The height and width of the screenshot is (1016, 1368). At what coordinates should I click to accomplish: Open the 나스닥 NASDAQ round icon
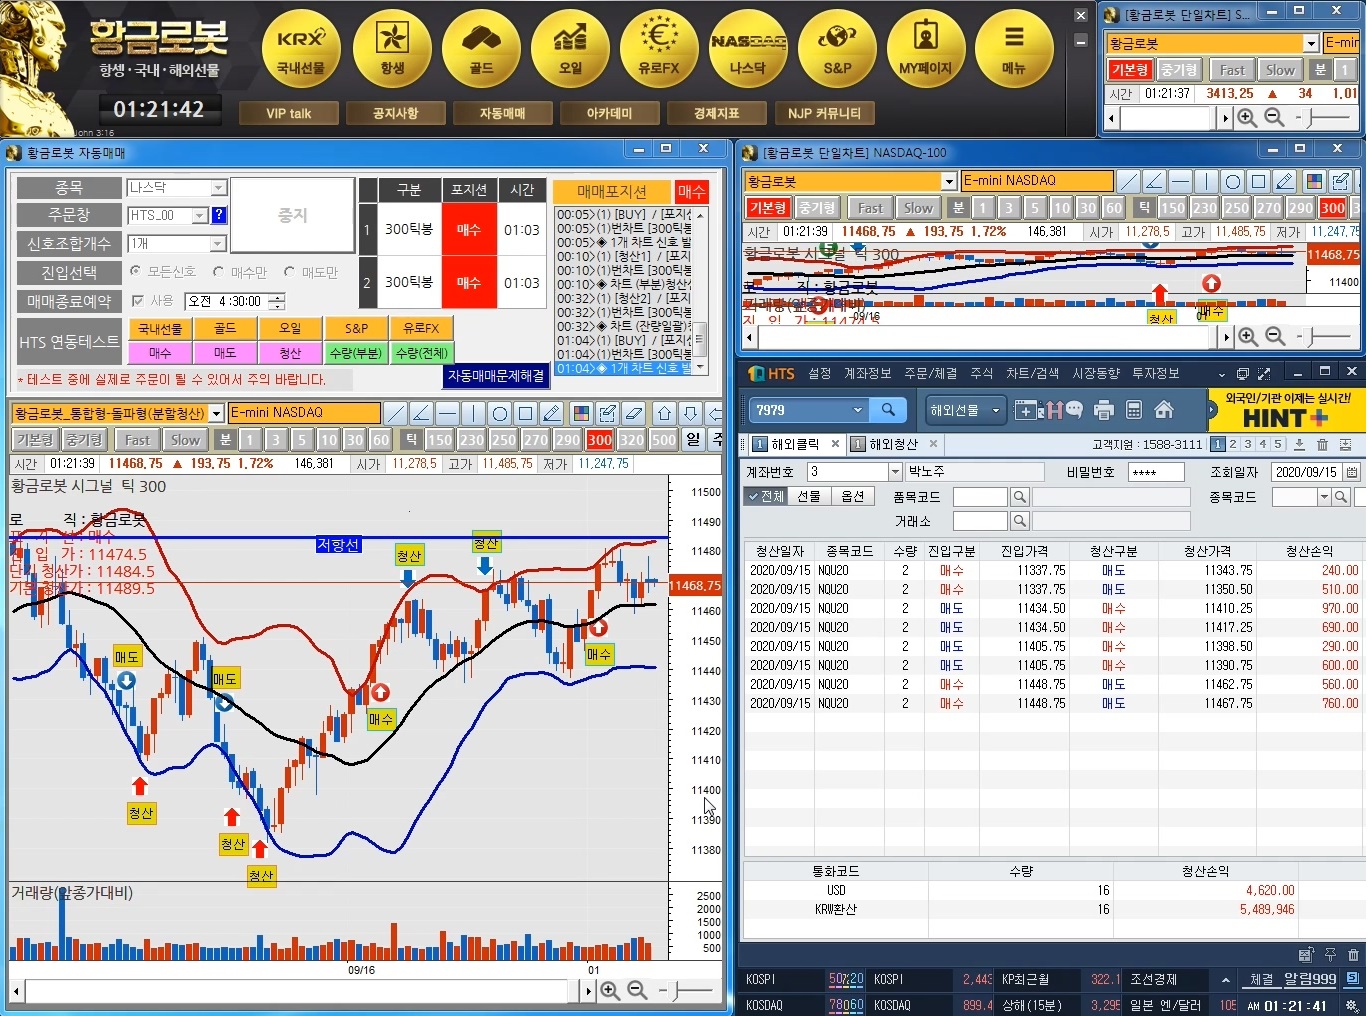[748, 50]
